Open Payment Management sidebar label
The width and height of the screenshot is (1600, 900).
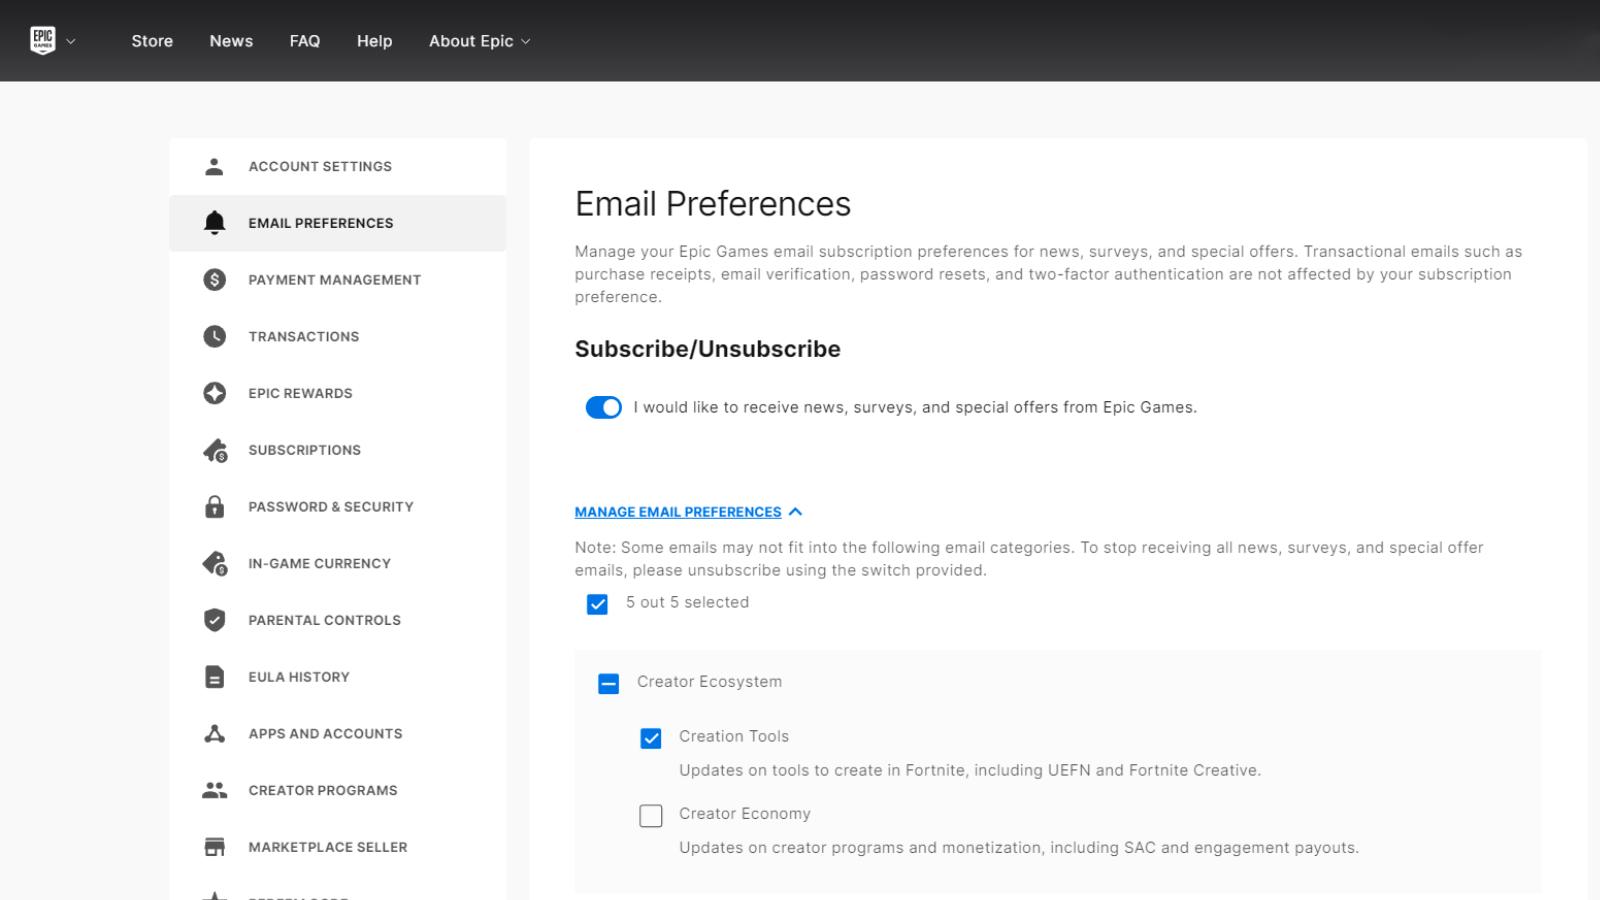click(335, 280)
